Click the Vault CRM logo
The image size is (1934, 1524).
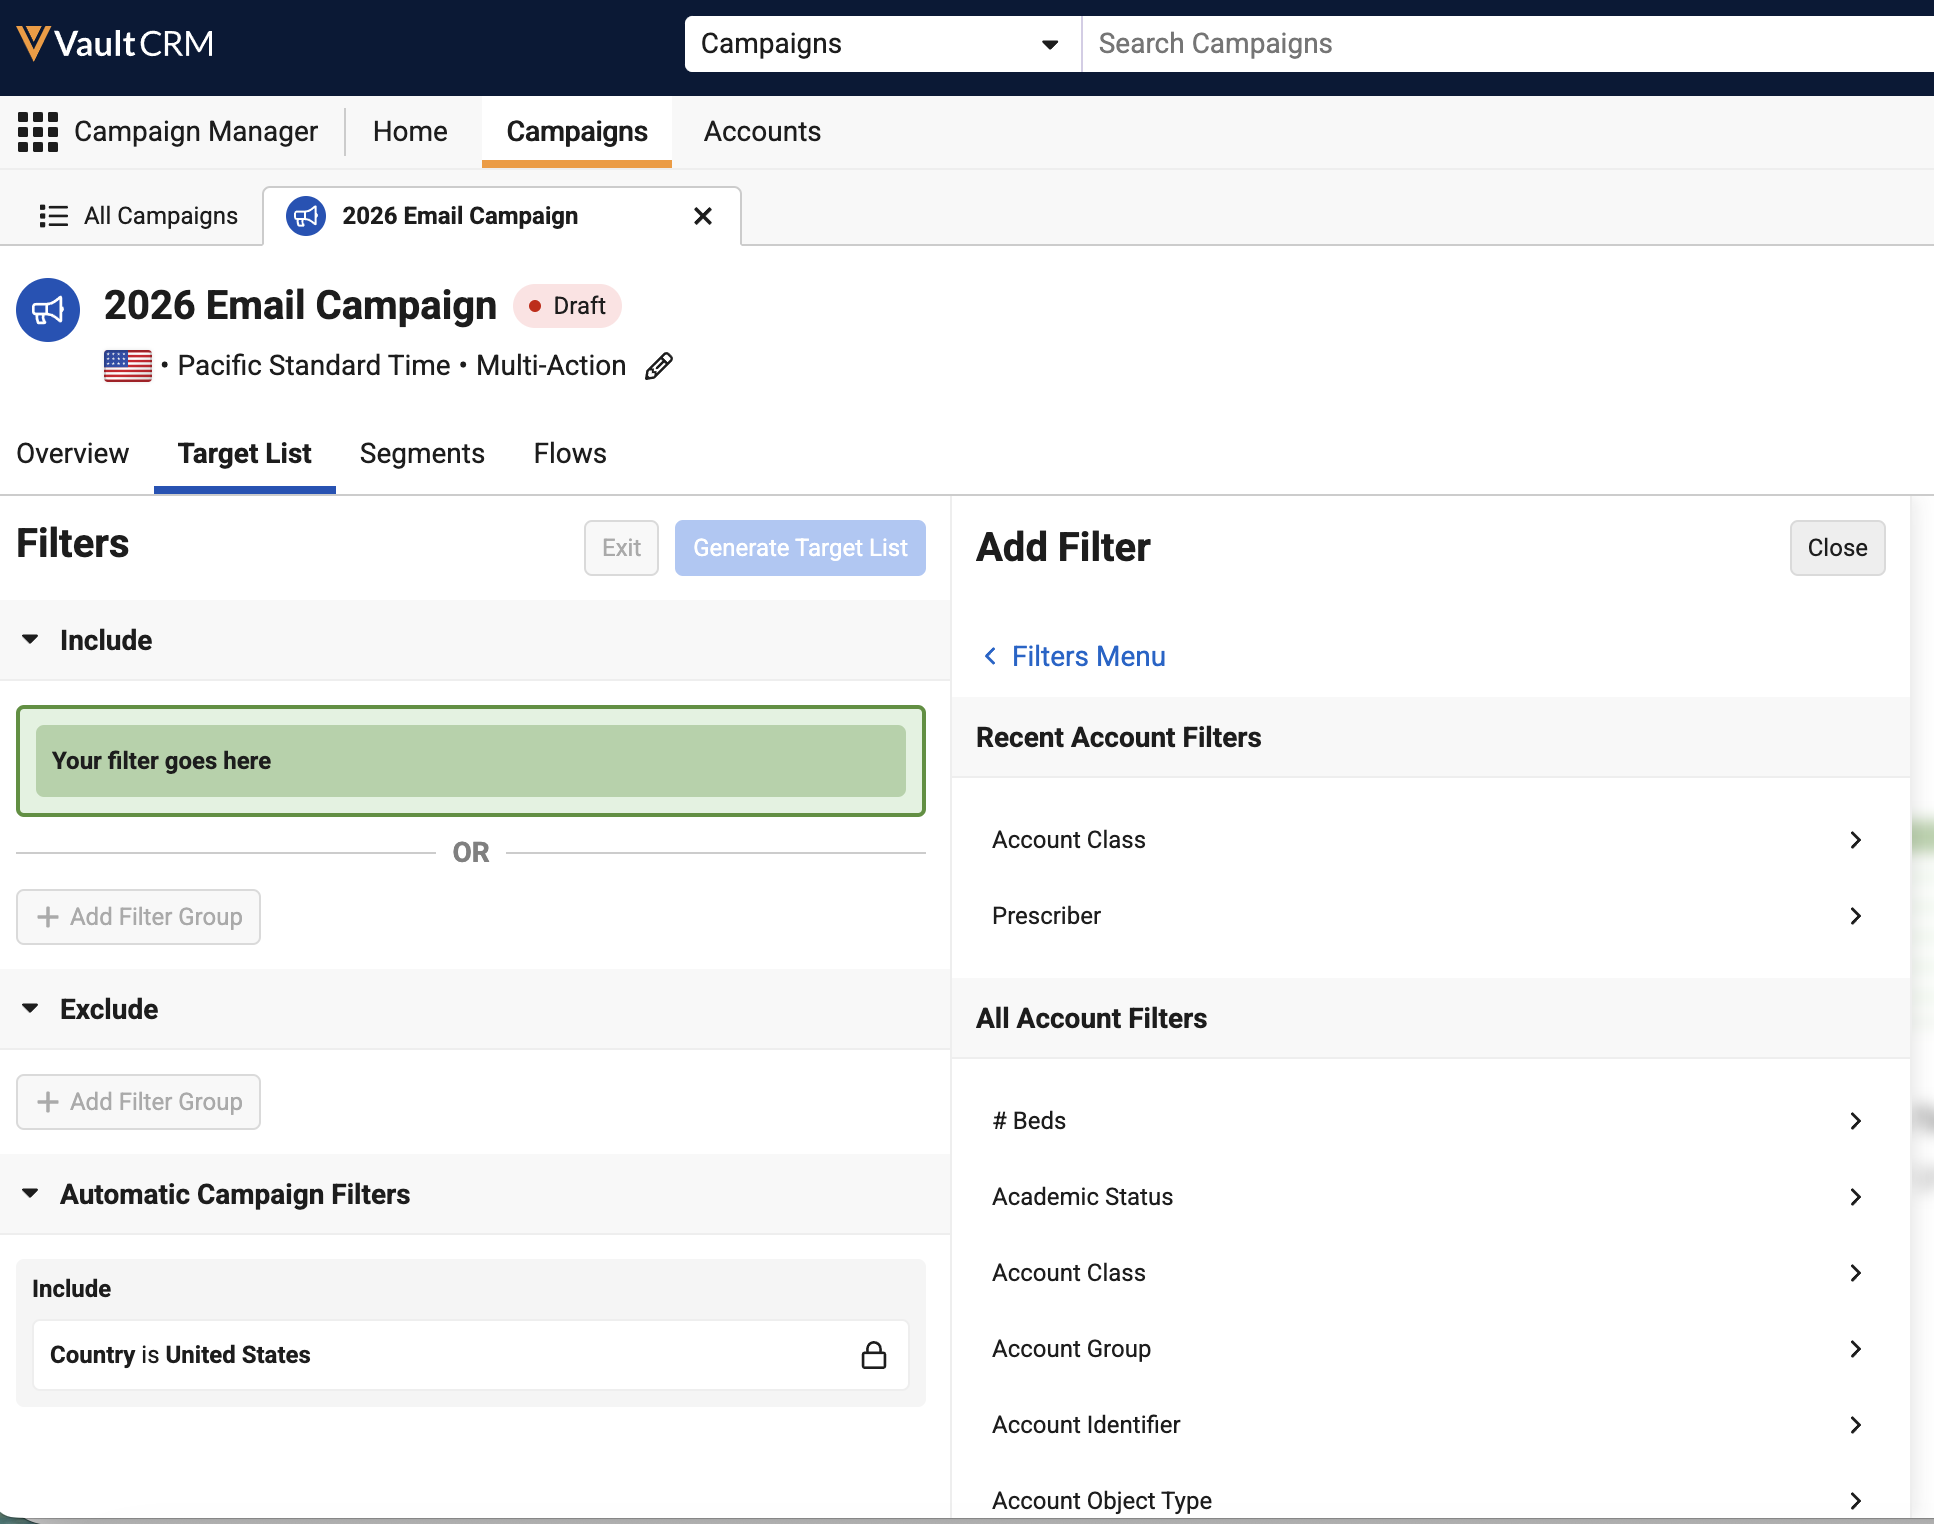(x=115, y=43)
